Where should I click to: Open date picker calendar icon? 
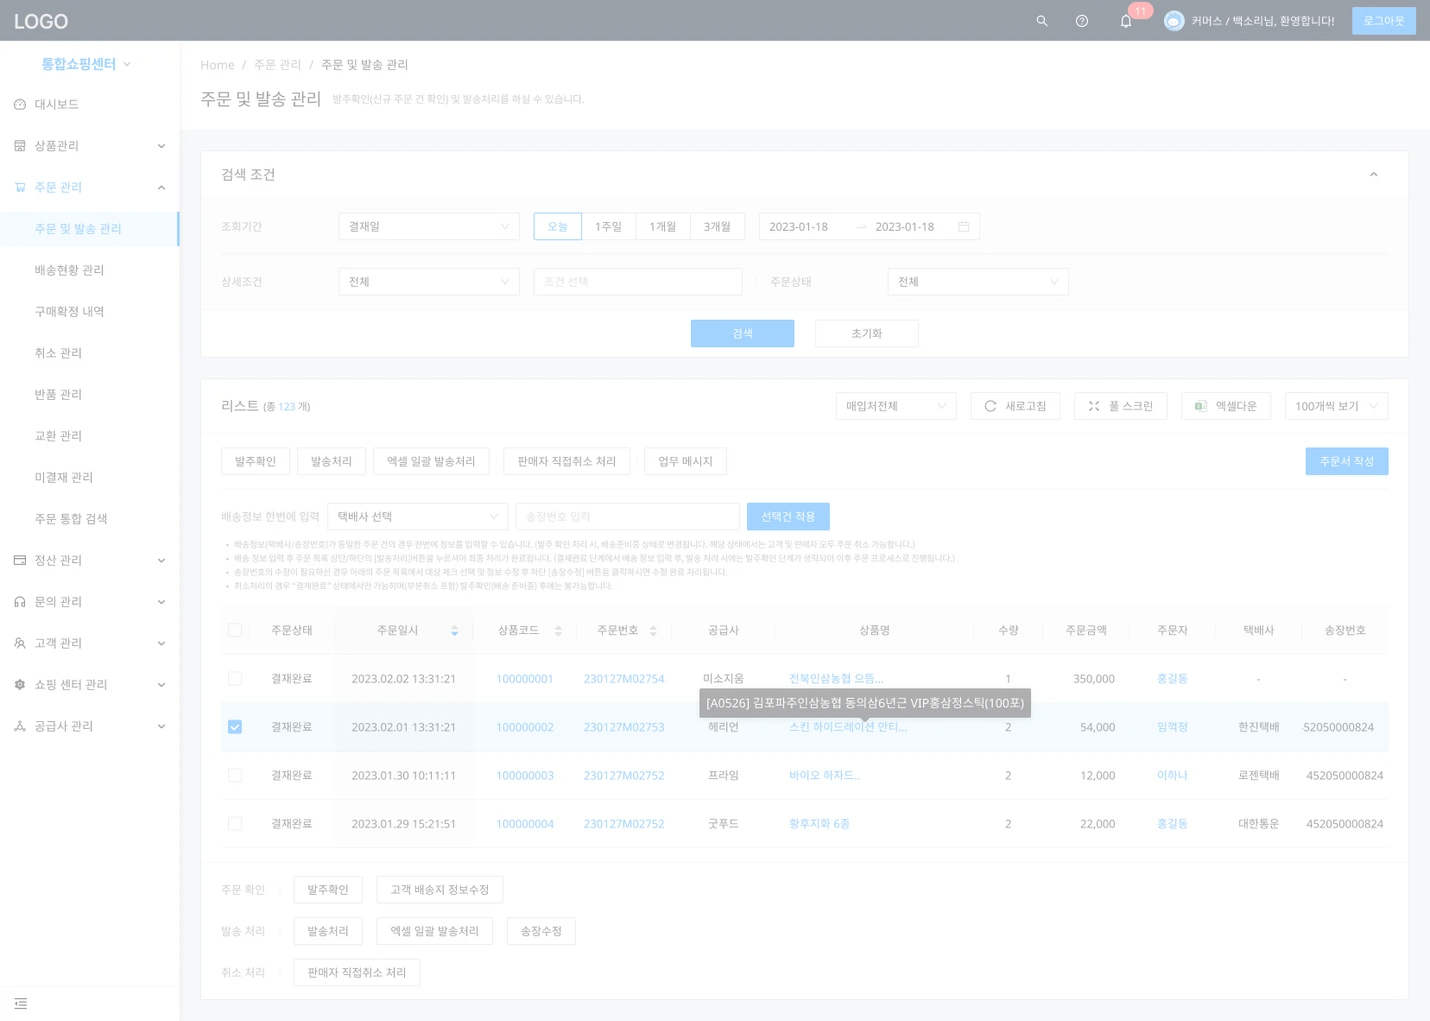964,227
